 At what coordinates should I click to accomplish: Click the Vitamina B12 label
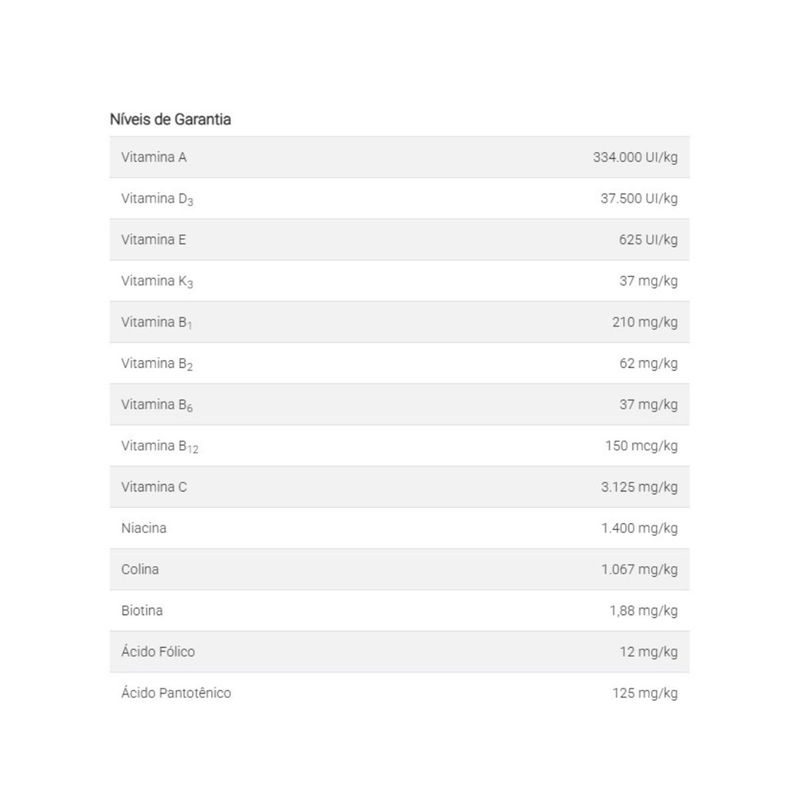coord(160,447)
